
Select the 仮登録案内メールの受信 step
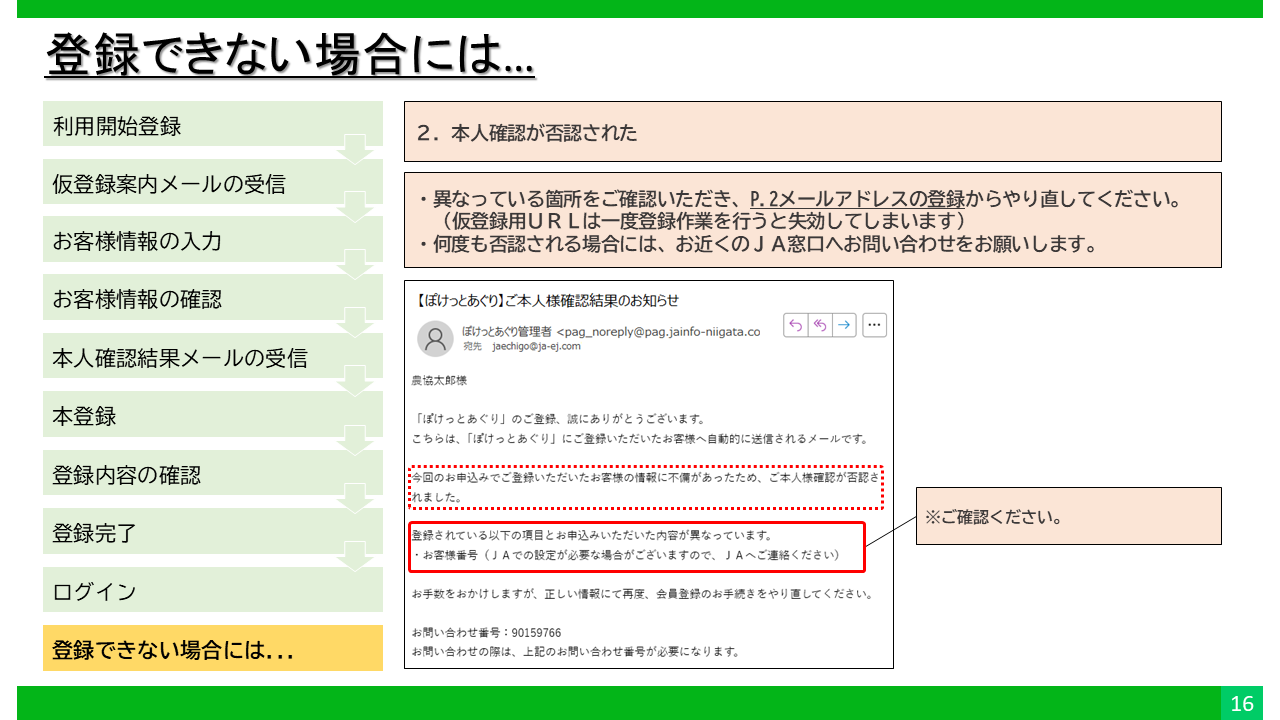212,184
